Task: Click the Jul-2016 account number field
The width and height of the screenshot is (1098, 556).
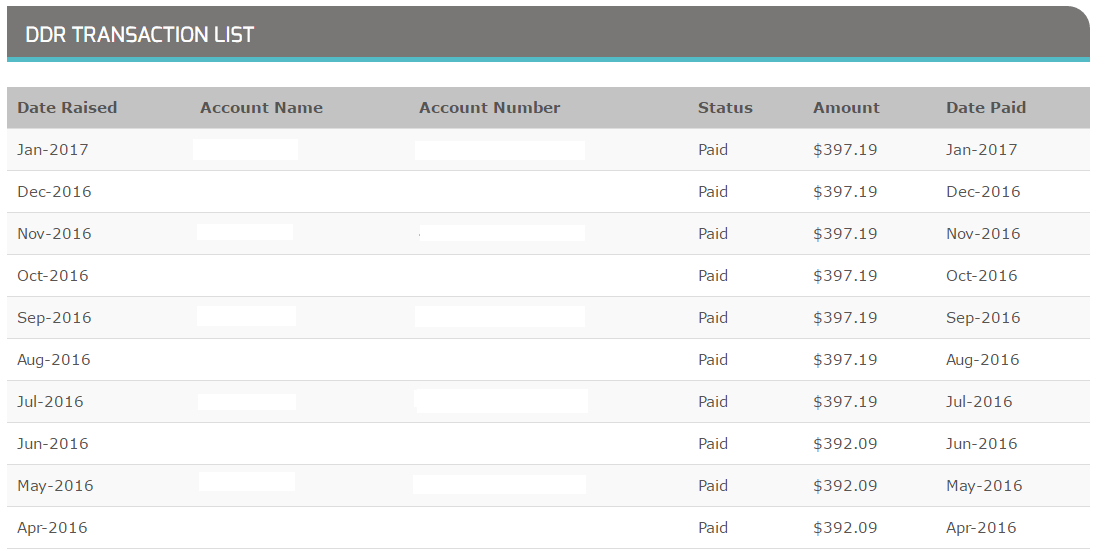Action: pyautogui.click(x=501, y=401)
